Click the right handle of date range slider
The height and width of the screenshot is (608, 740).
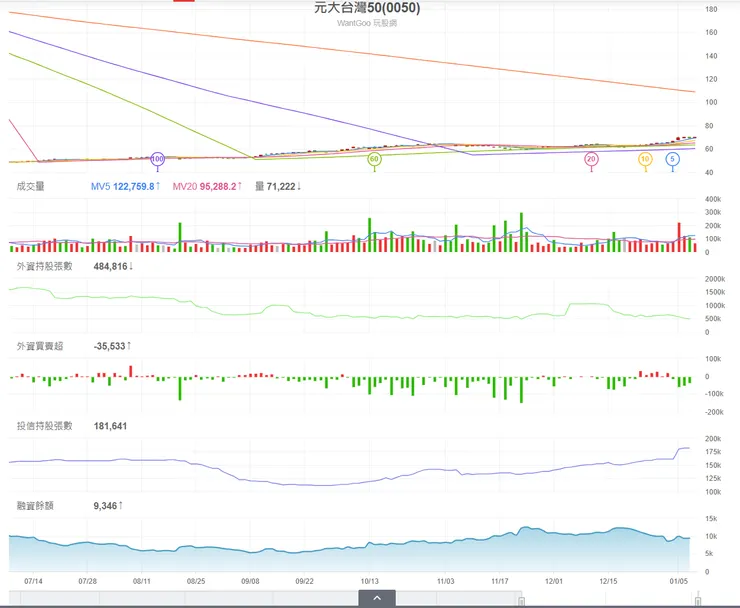[698, 601]
